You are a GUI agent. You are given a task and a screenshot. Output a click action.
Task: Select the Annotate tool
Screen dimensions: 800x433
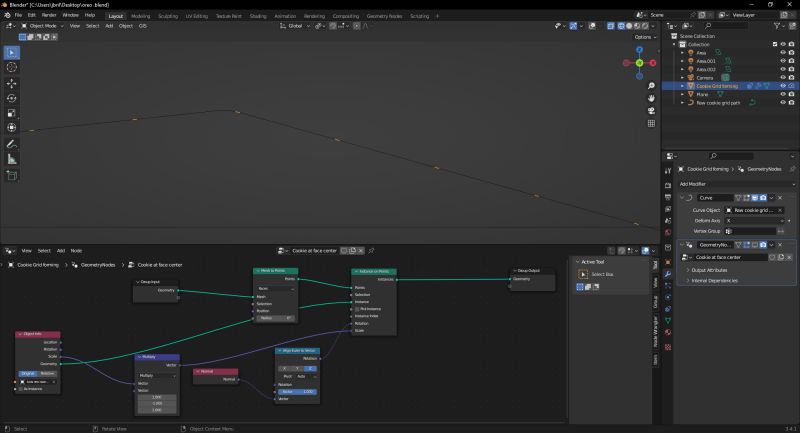click(x=11, y=144)
